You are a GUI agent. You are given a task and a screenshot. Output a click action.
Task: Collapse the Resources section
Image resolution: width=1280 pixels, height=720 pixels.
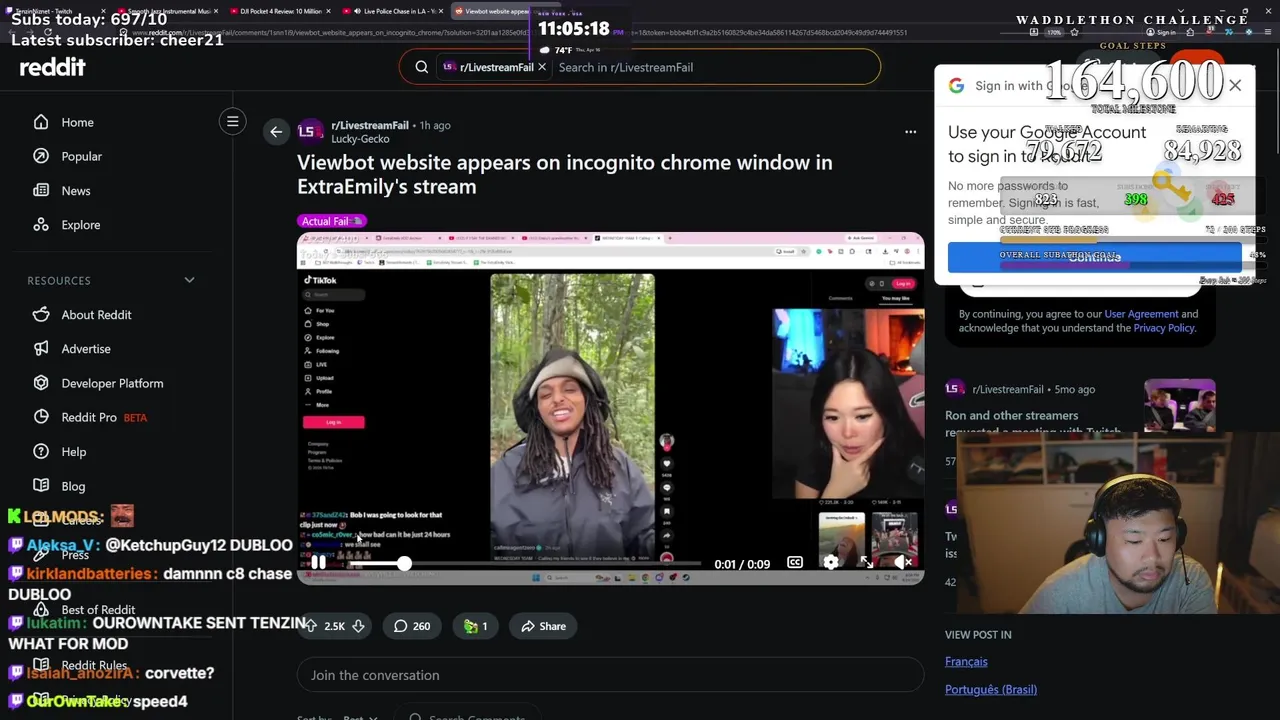[x=189, y=280]
